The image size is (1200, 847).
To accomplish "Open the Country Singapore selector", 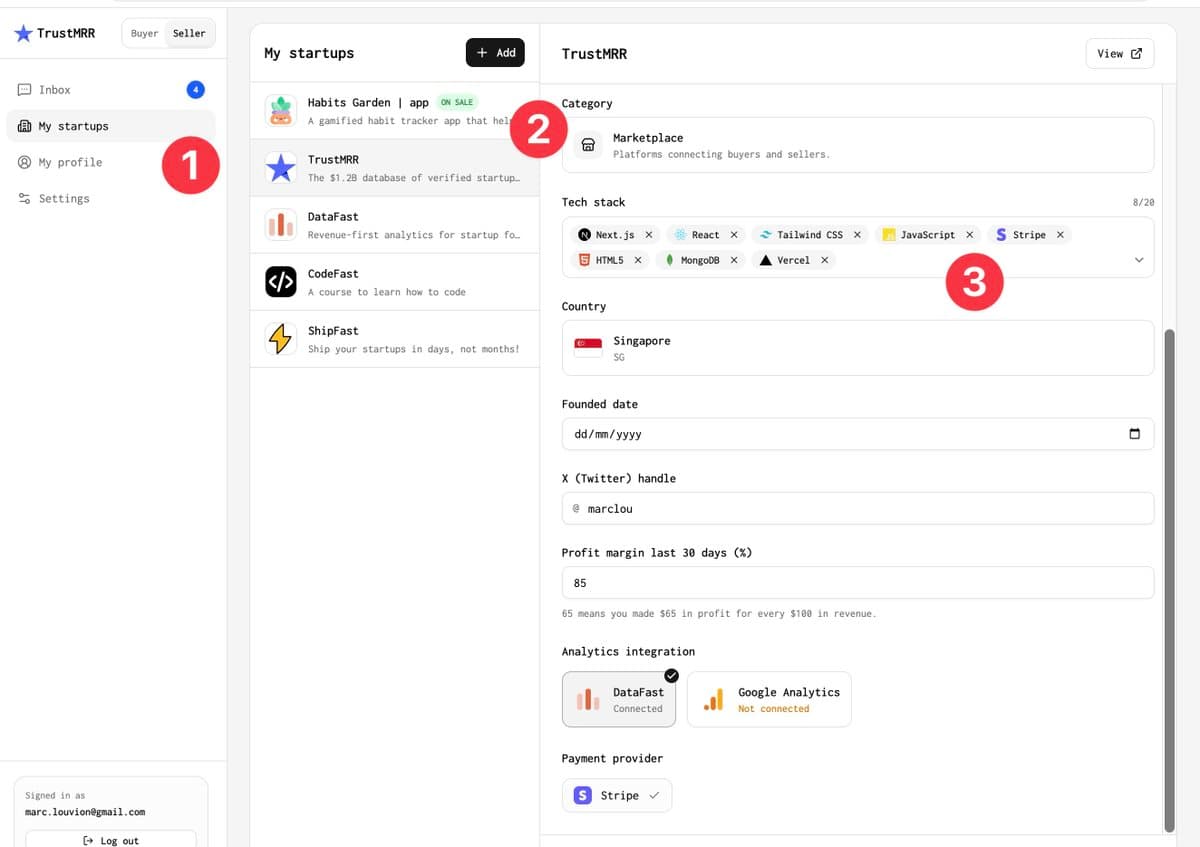I will [858, 348].
